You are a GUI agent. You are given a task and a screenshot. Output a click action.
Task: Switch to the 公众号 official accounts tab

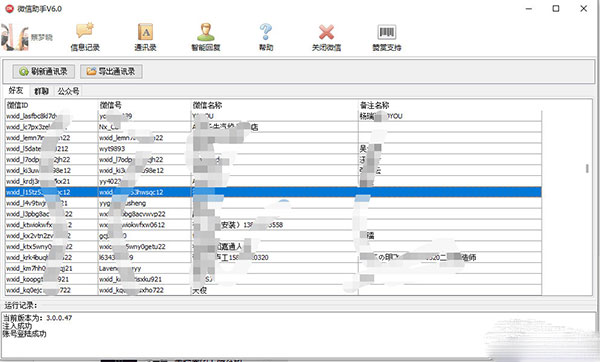pyautogui.click(x=68, y=91)
